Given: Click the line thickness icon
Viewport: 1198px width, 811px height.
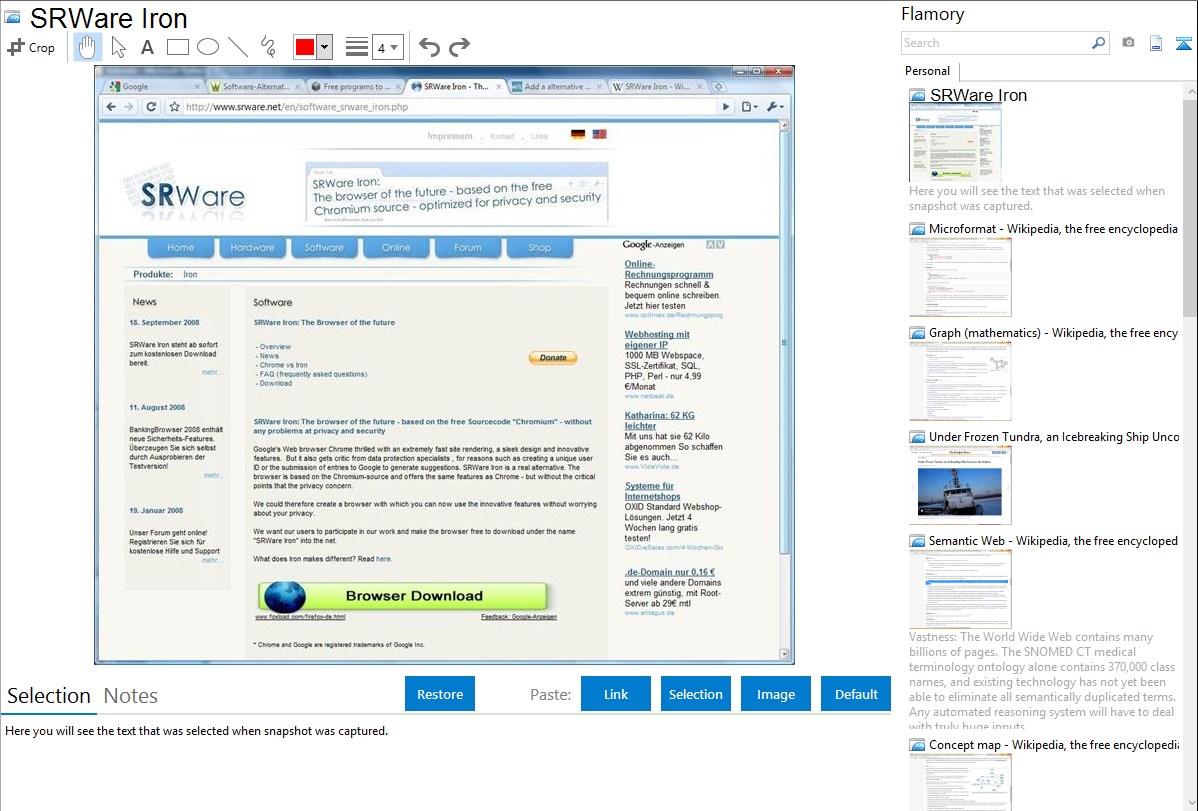Looking at the screenshot, I should [x=357, y=47].
